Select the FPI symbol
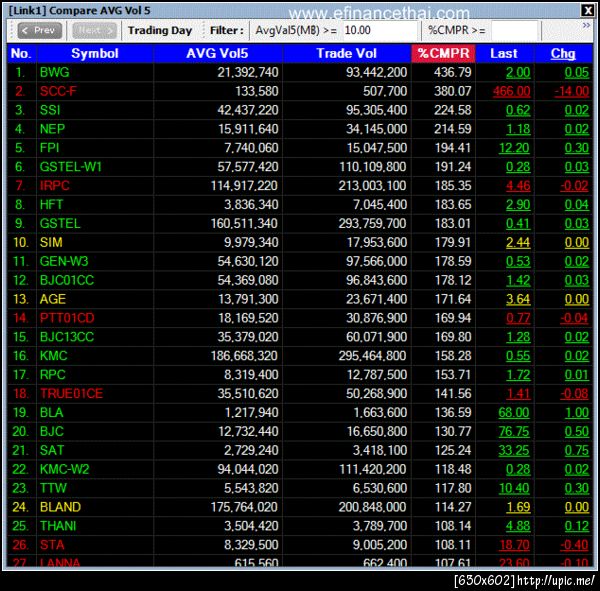The image size is (600, 591). [50, 148]
